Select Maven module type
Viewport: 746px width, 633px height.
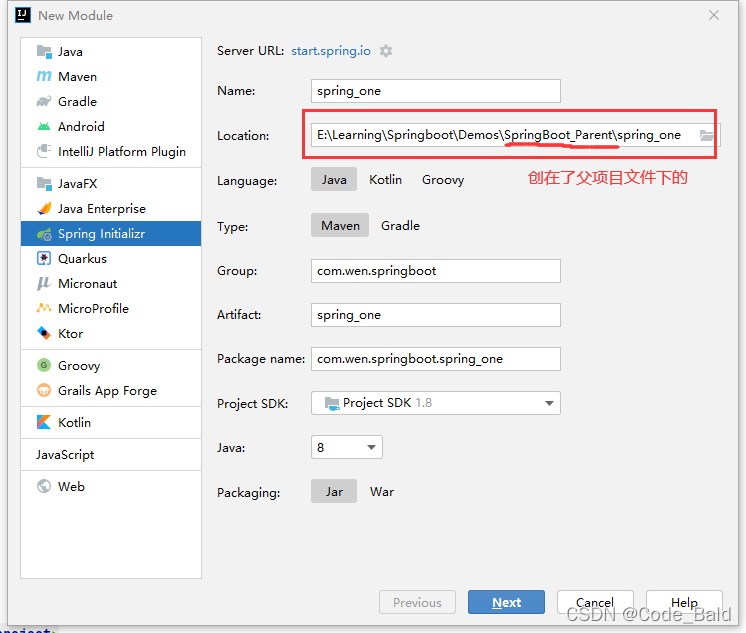click(x=111, y=76)
